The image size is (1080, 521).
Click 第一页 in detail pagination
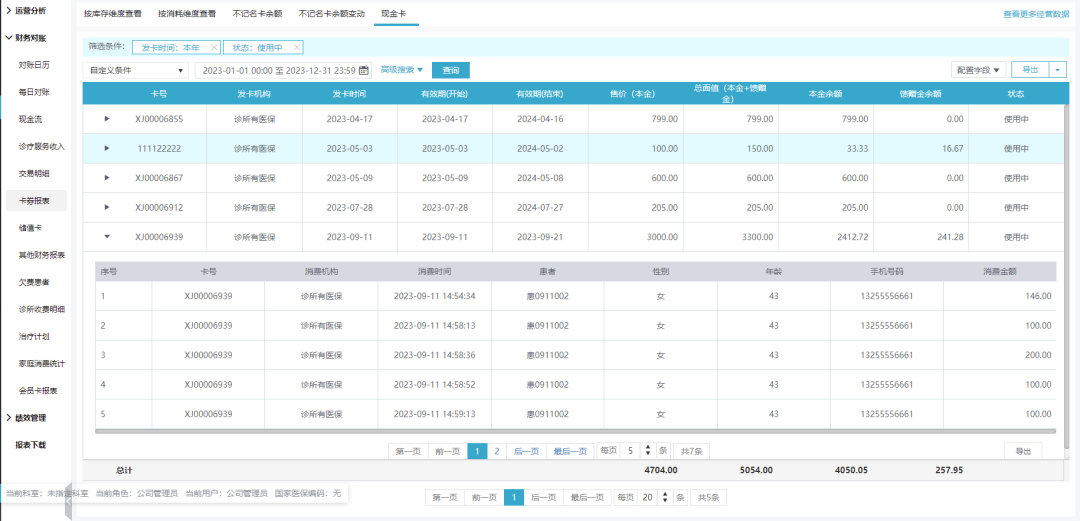click(408, 451)
